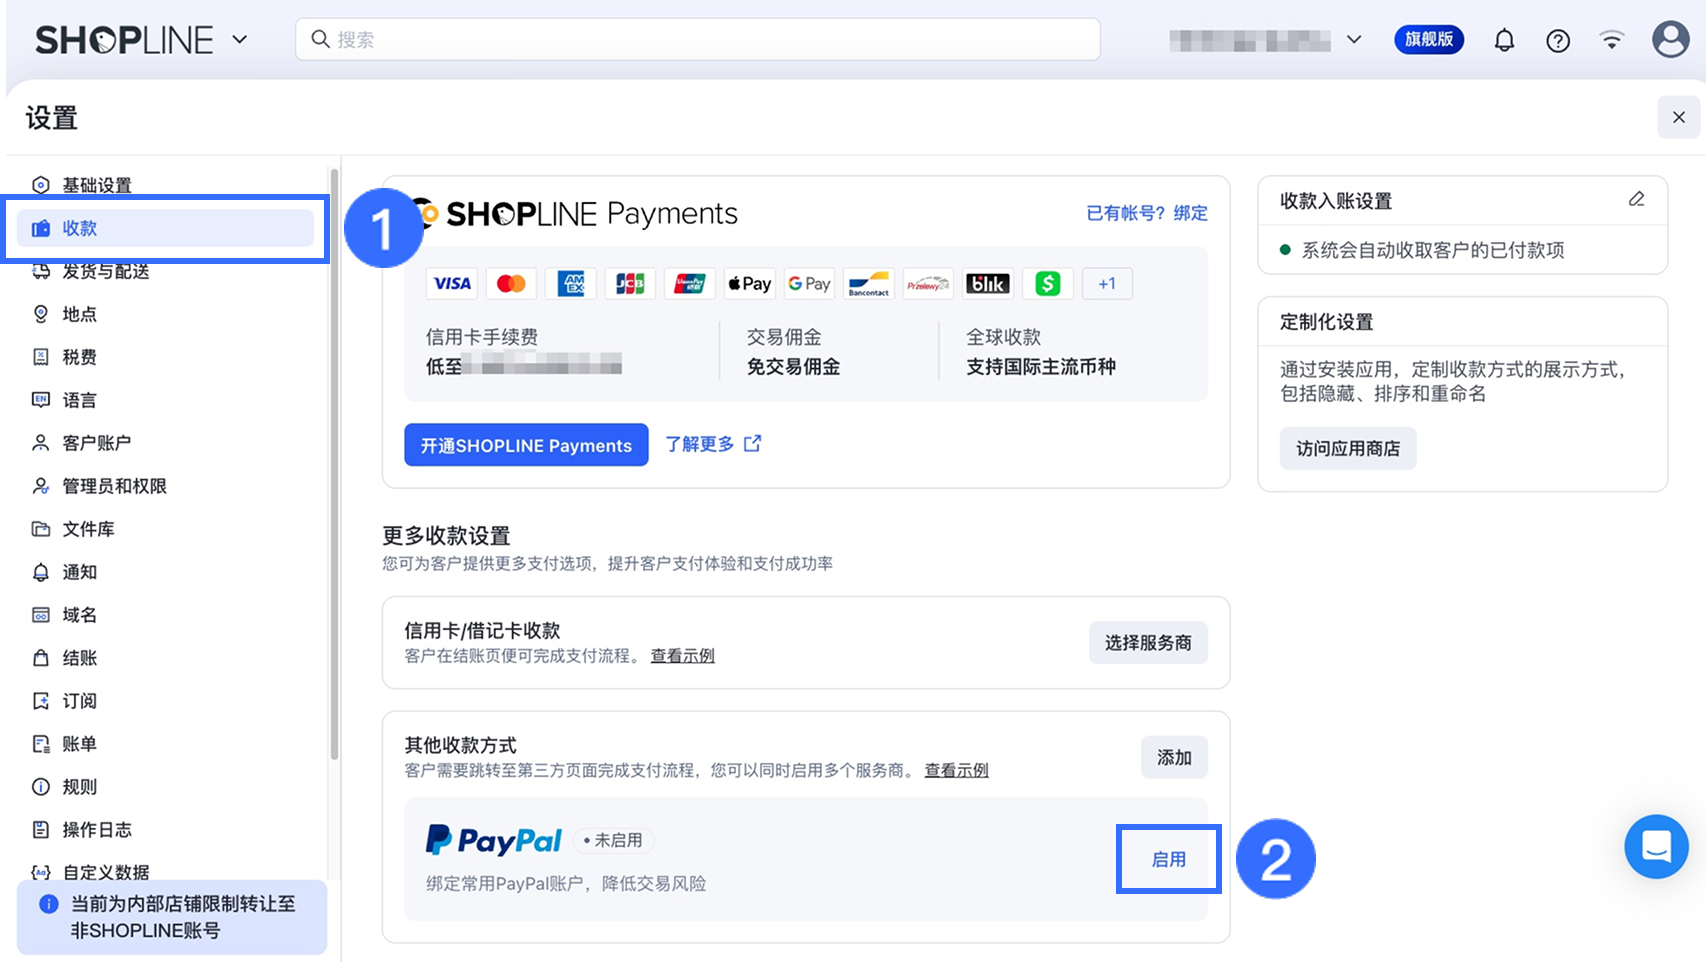Select the Google Pay logo
Image resolution: width=1706 pixels, height=962 pixels.
809,284
